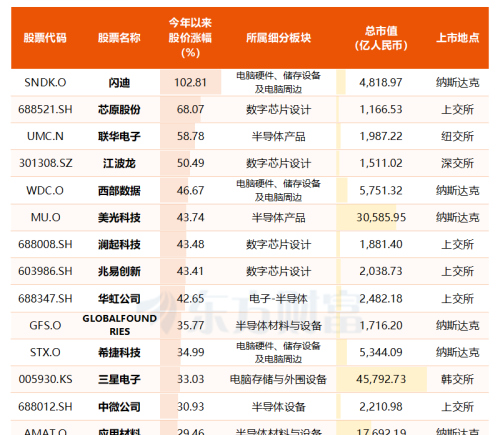500x435 pixels.
Task: Select stock name 芯原股份
Action: tap(119, 109)
